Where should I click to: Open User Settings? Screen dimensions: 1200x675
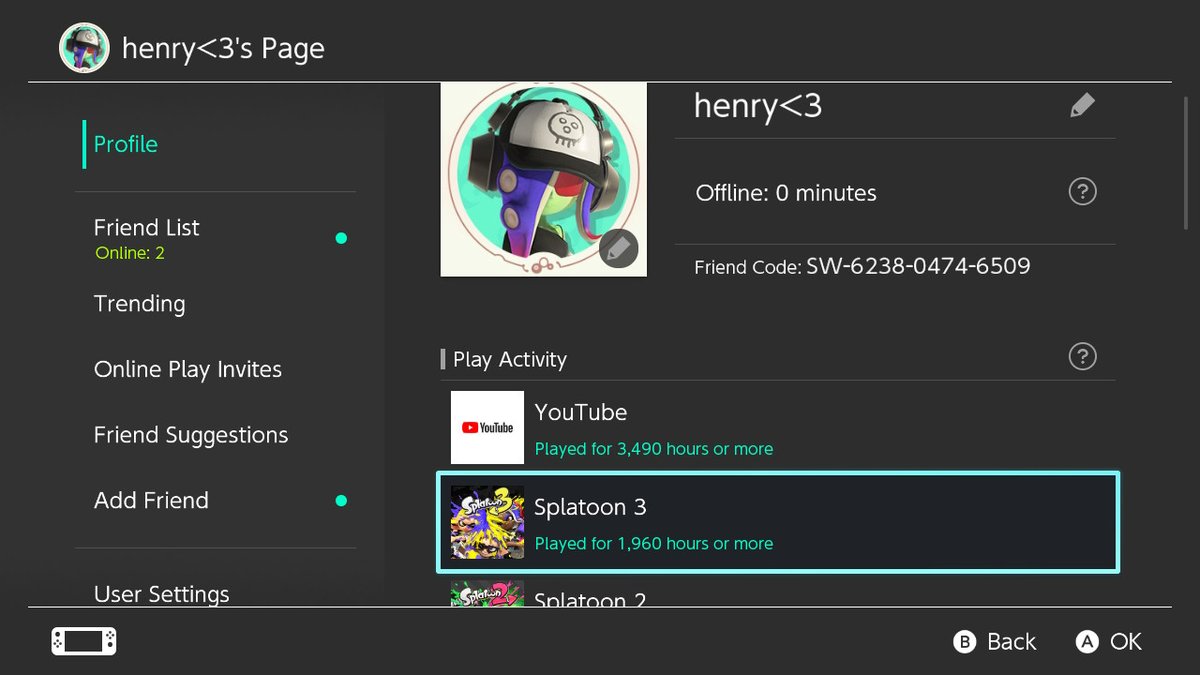point(161,594)
